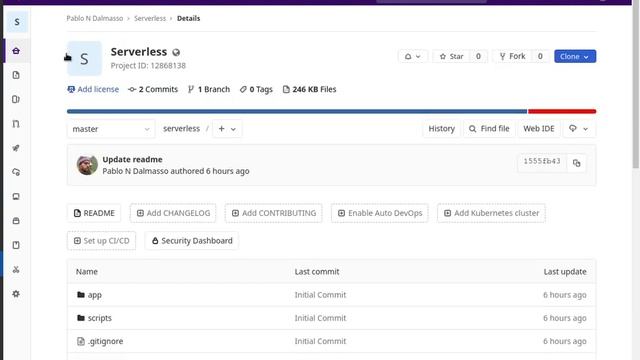640x360 pixels.
Task: Open Project overview home icon in sidebar
Action: tap(16, 51)
